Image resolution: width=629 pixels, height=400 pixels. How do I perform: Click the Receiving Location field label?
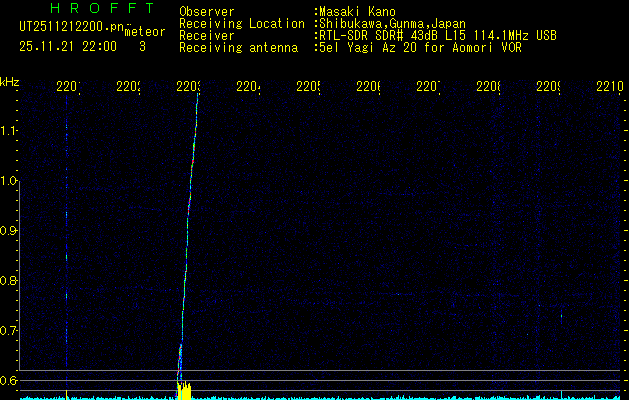(x=242, y=23)
